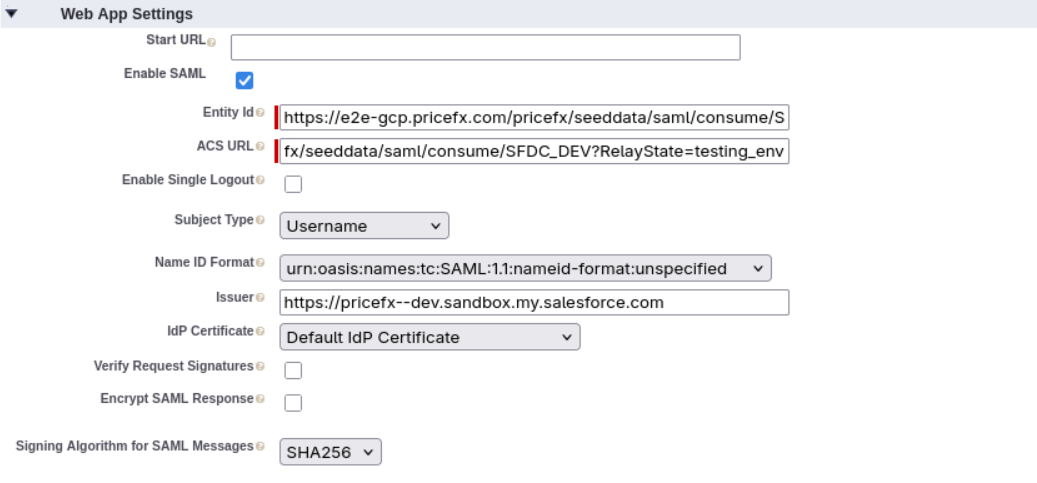Open the Subject Type dropdown

[364, 226]
